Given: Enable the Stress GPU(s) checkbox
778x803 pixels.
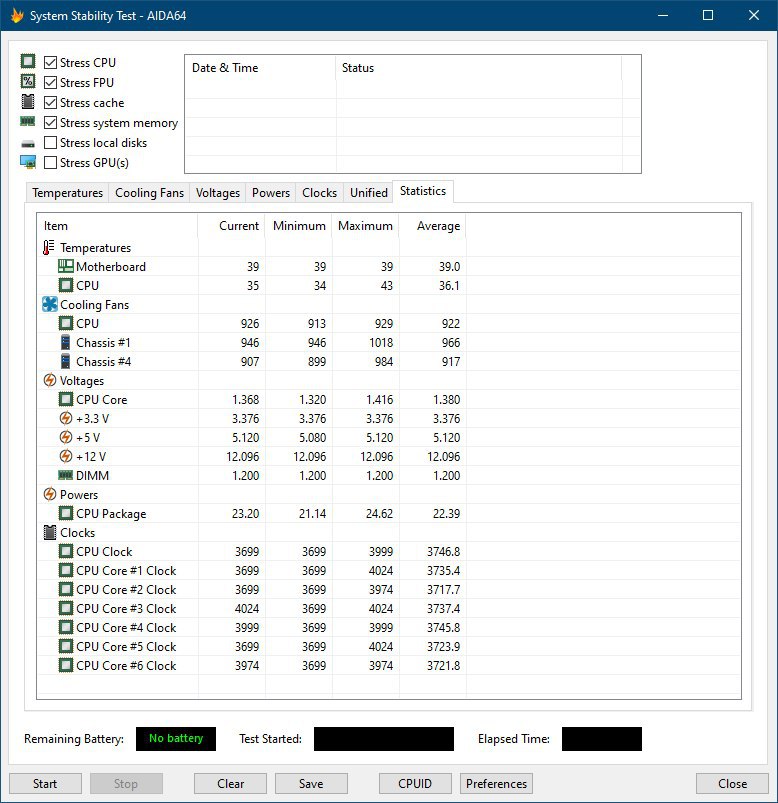Looking at the screenshot, I should [x=50, y=162].
